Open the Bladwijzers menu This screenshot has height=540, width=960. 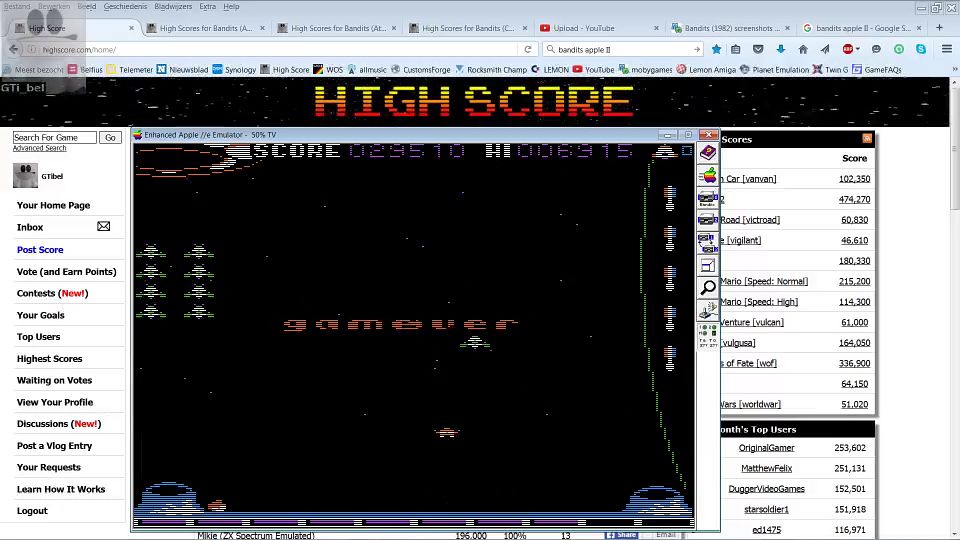(x=172, y=6)
